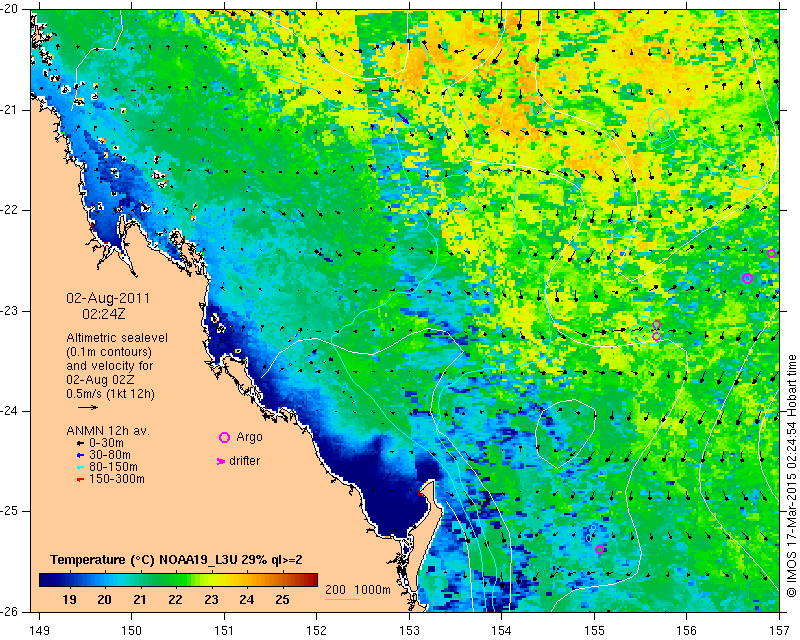Click the colour bar at 19°C dark blue
This screenshot has height=640, width=800.
coord(69,580)
